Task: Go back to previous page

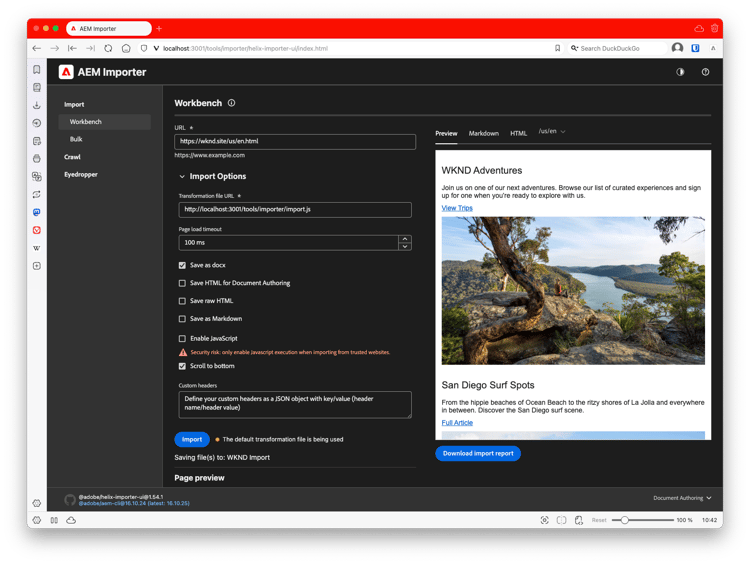Action: [x=37, y=48]
